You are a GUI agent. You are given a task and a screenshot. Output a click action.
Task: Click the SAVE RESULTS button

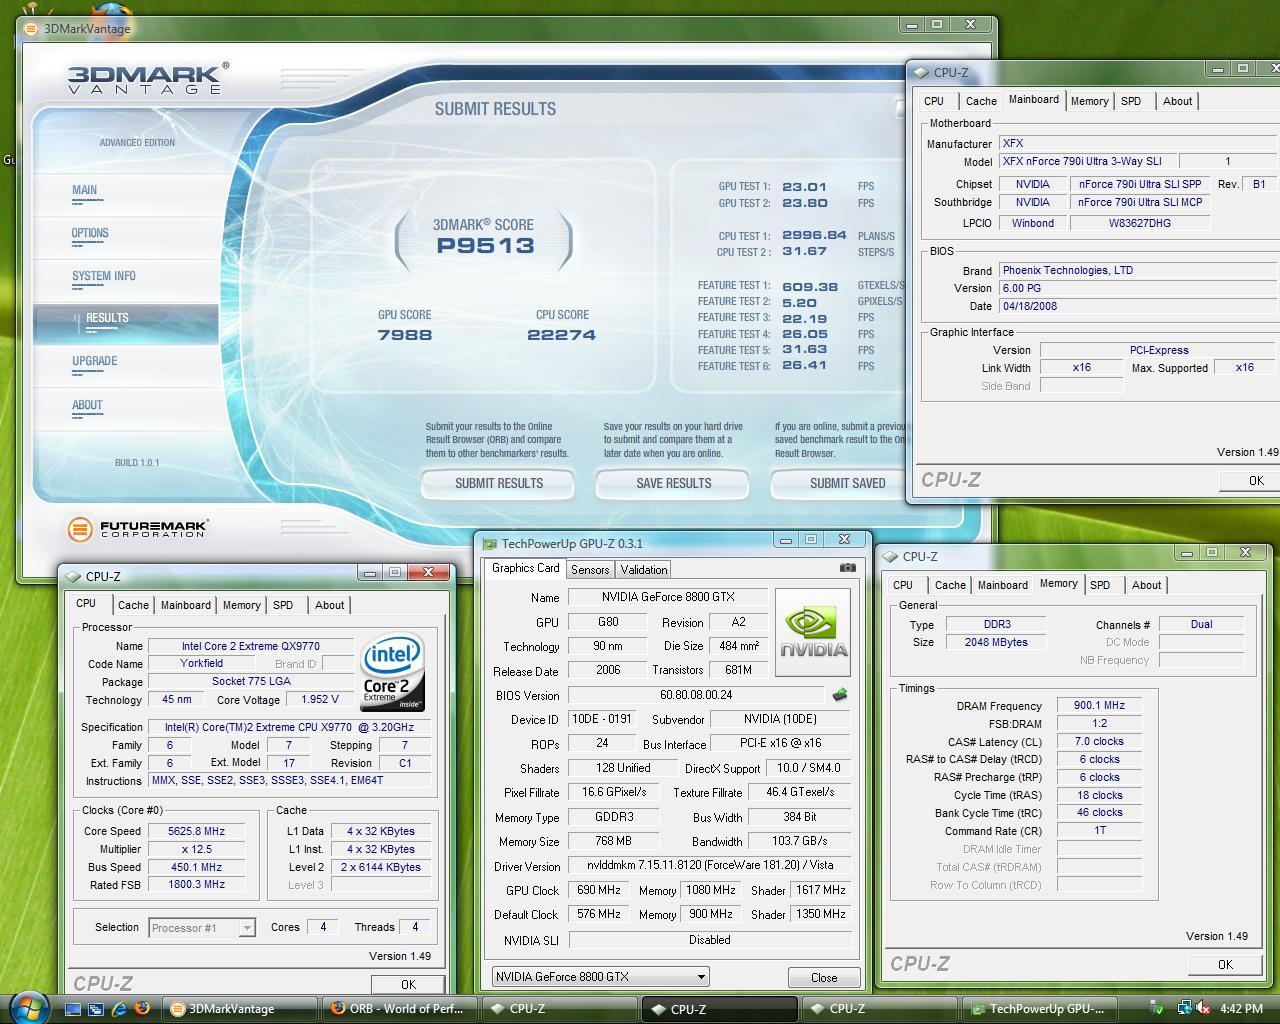tap(673, 483)
